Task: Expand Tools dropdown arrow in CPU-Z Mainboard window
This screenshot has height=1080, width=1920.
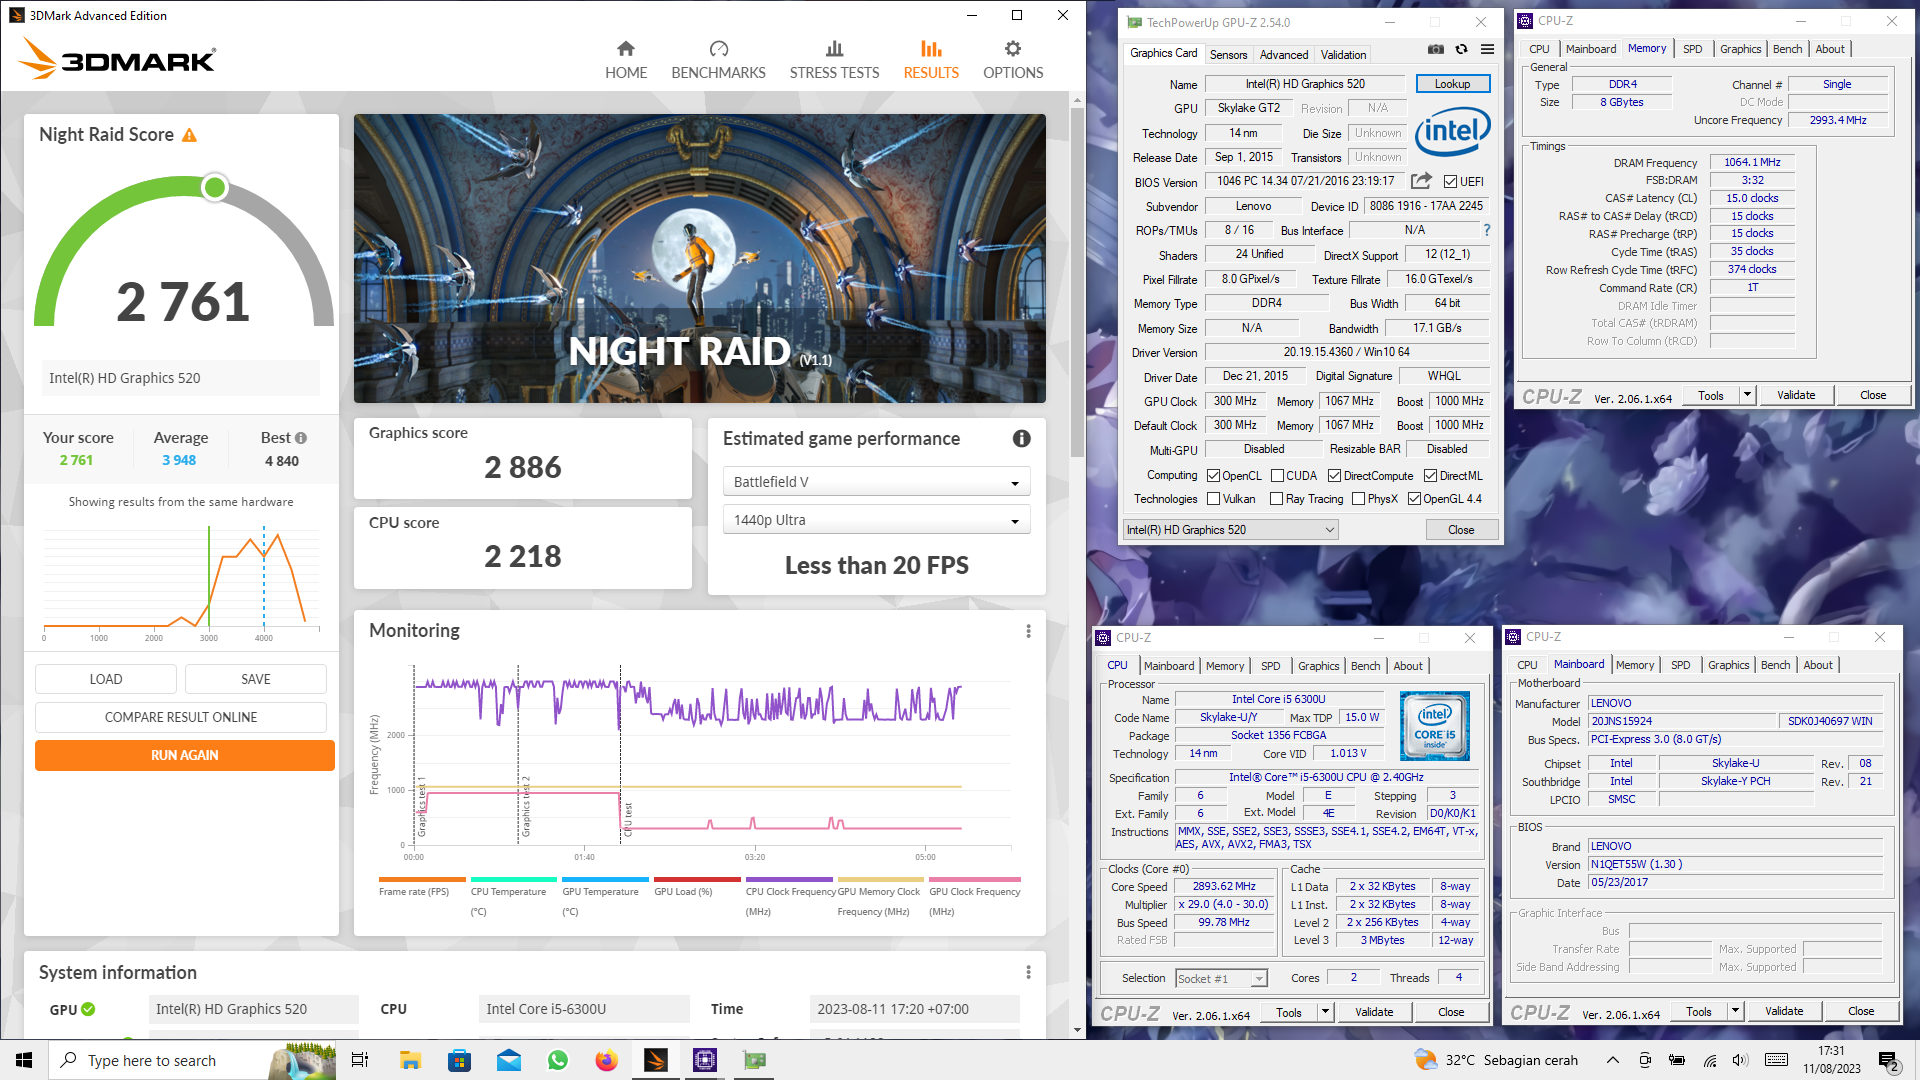Action: [x=1735, y=1011]
